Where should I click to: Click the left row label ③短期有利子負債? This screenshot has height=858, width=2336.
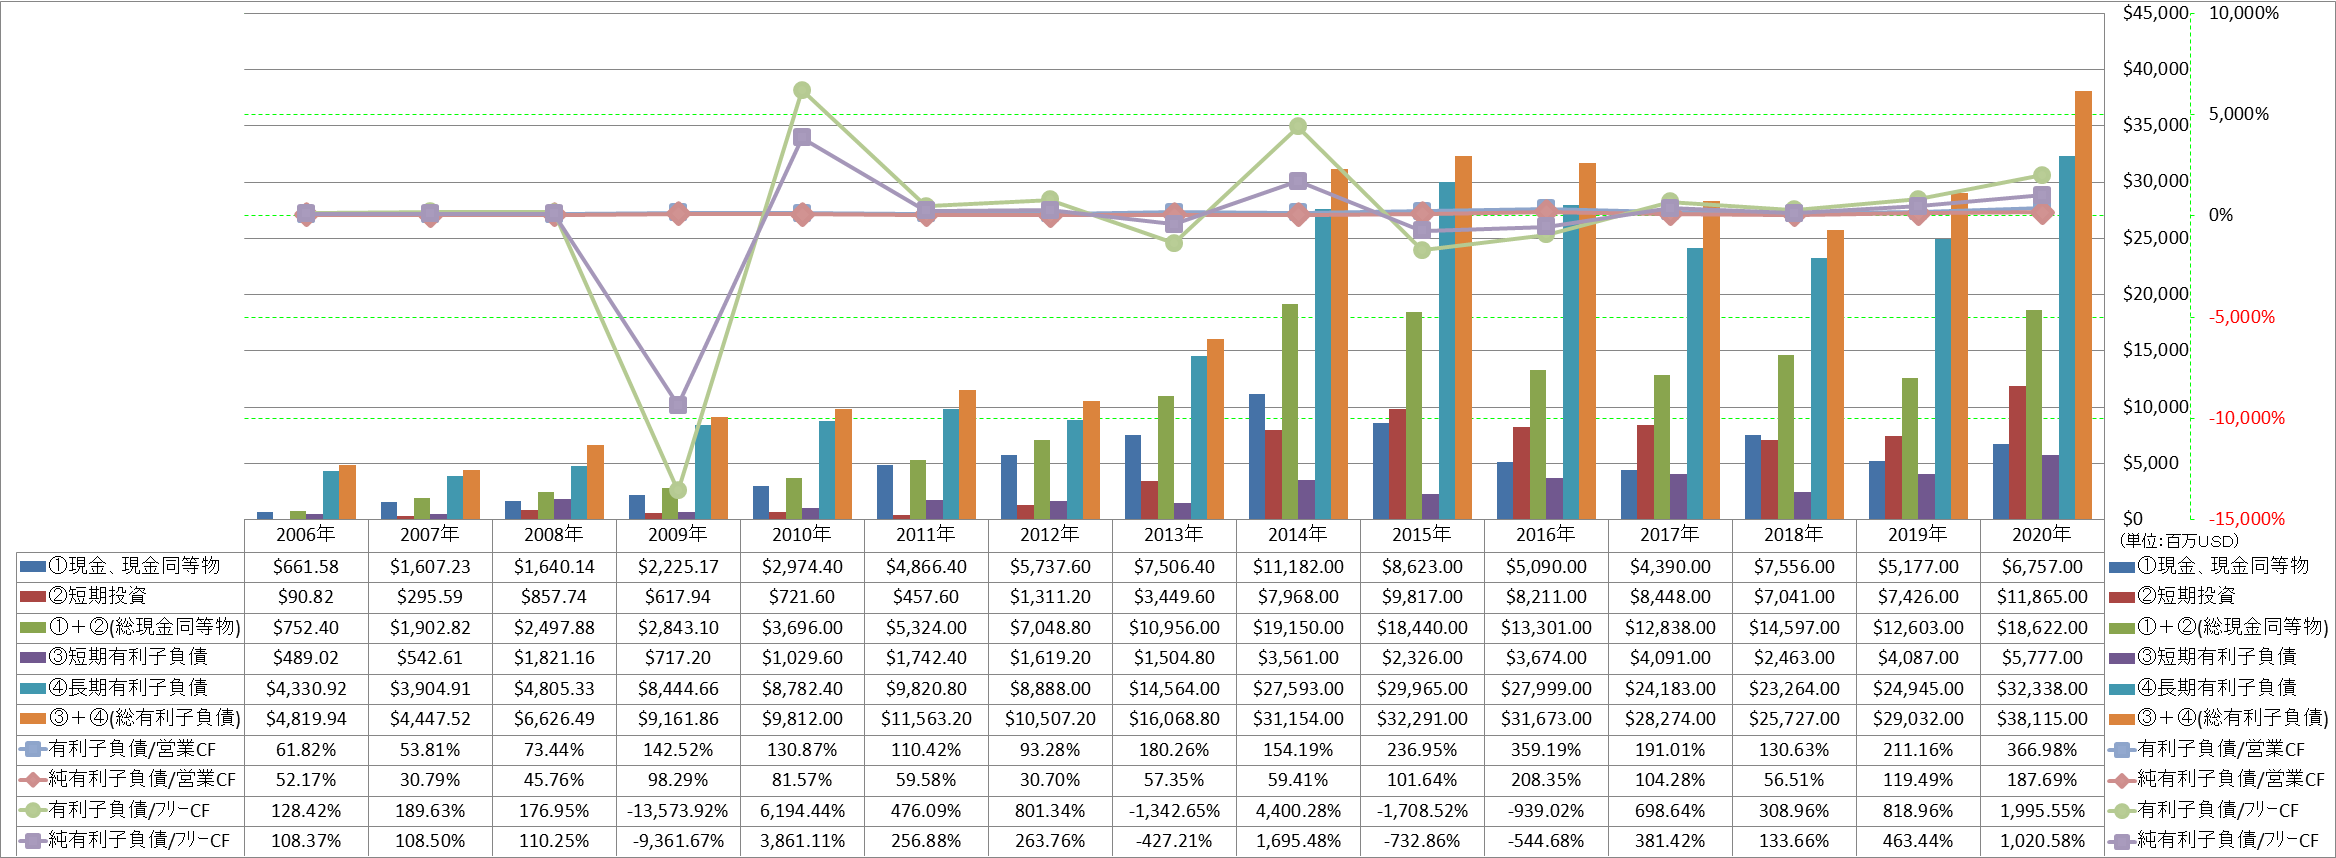tap(128, 657)
